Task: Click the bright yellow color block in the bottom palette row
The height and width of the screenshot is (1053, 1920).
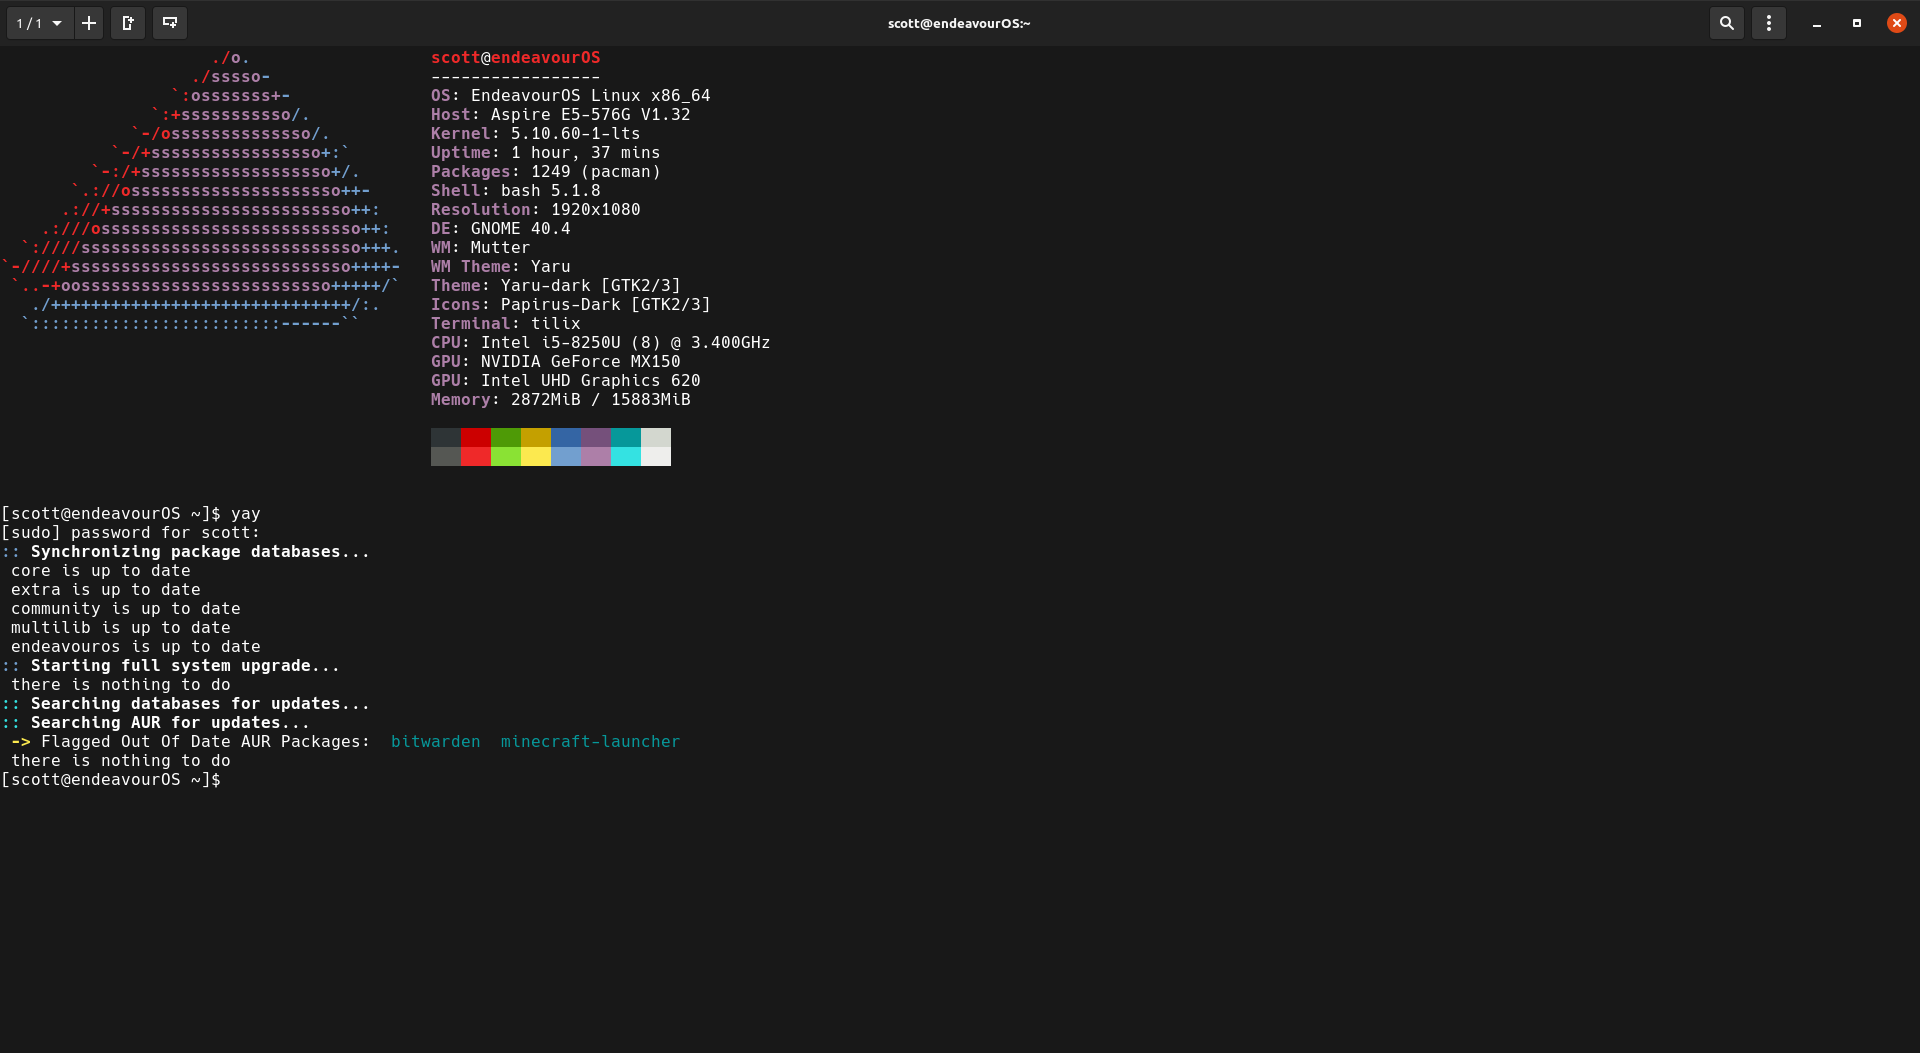Action: coord(536,456)
